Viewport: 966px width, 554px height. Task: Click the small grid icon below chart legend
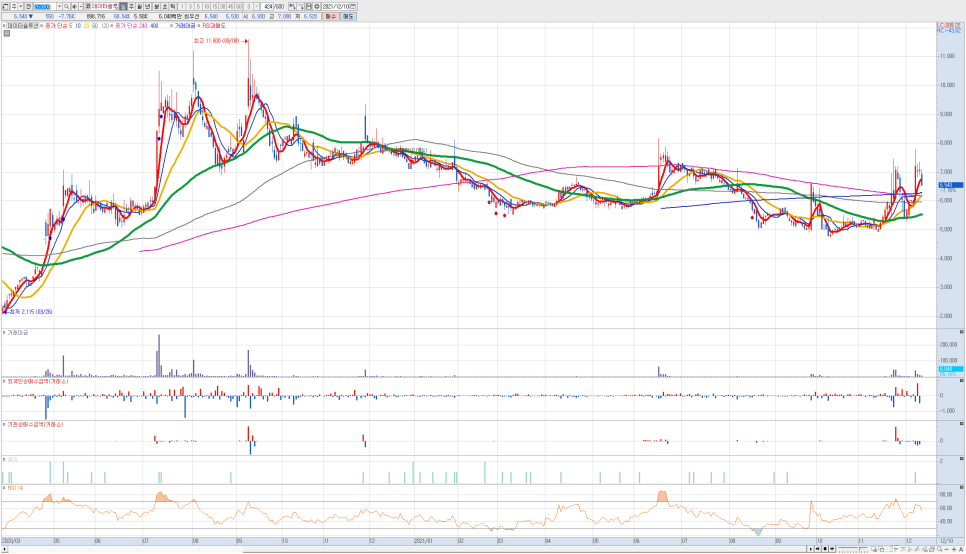tap(7, 33)
